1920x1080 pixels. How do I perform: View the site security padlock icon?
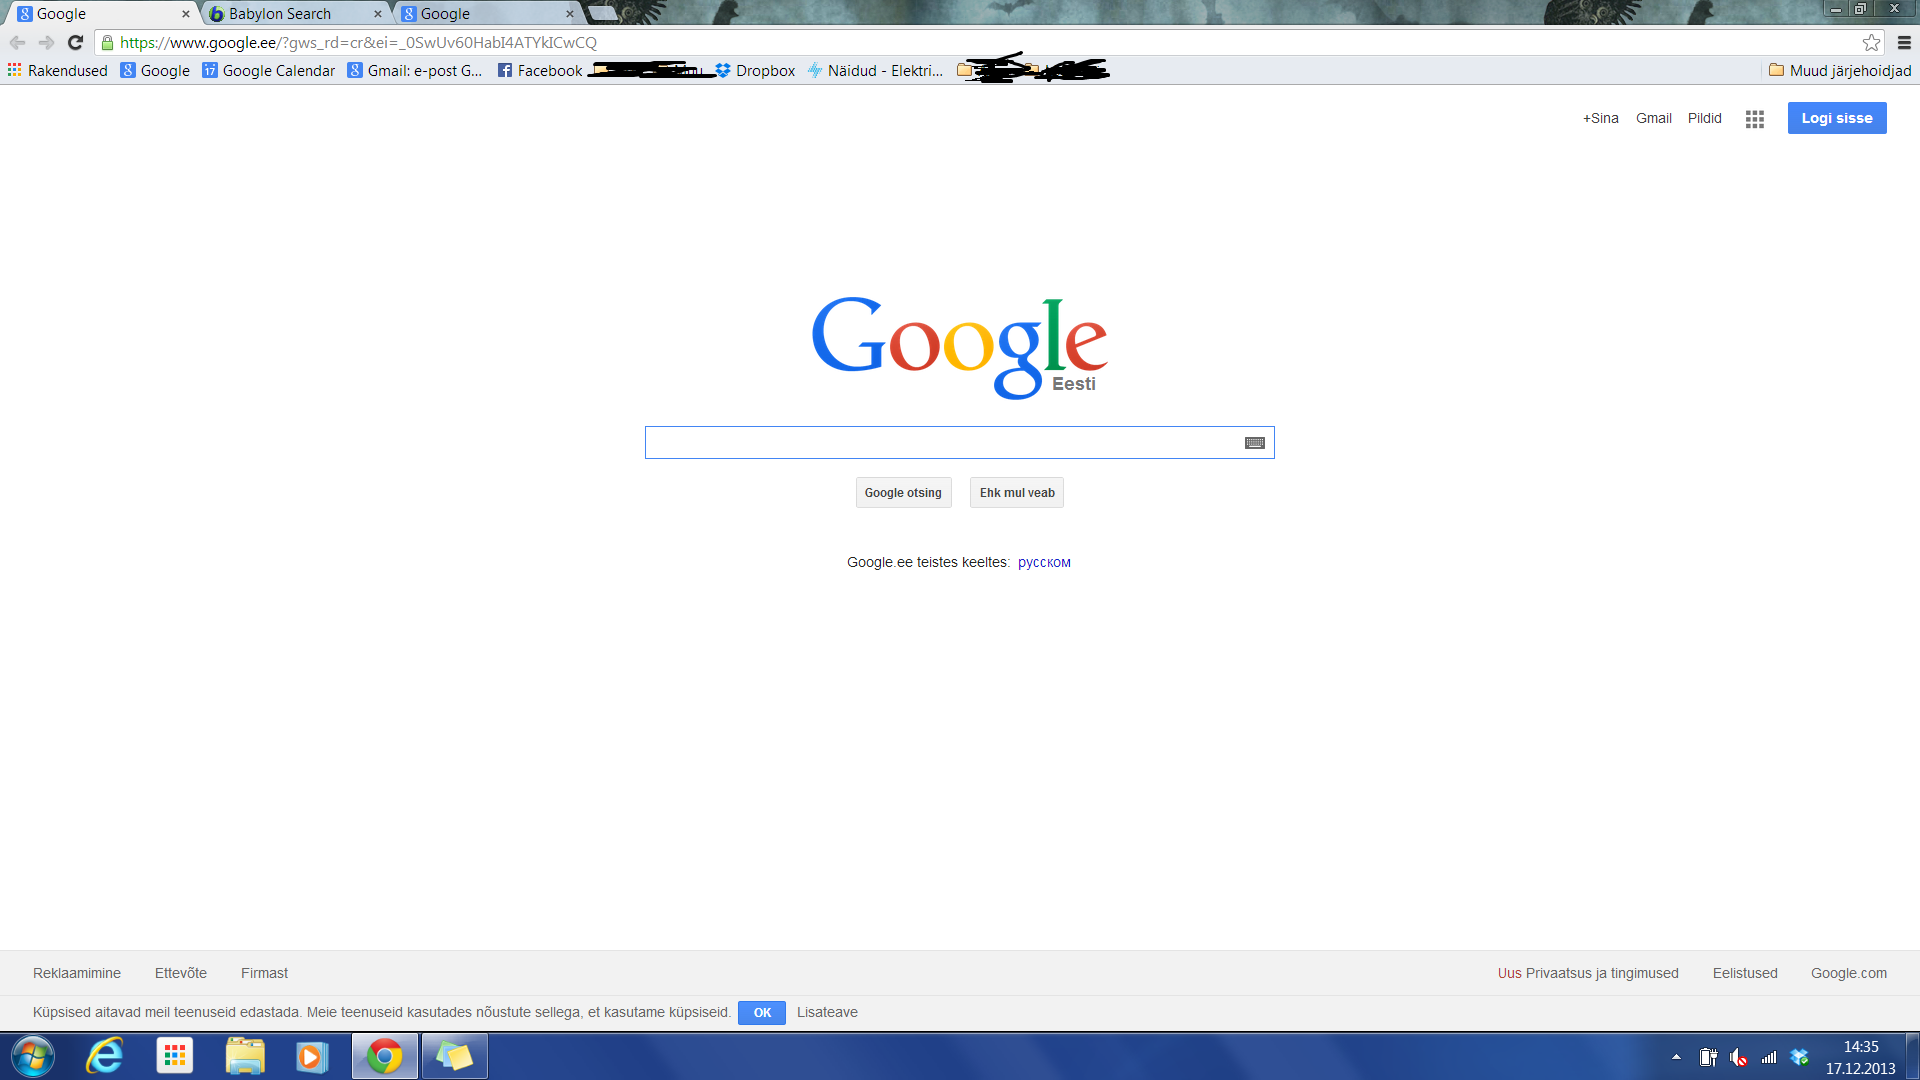click(x=107, y=43)
